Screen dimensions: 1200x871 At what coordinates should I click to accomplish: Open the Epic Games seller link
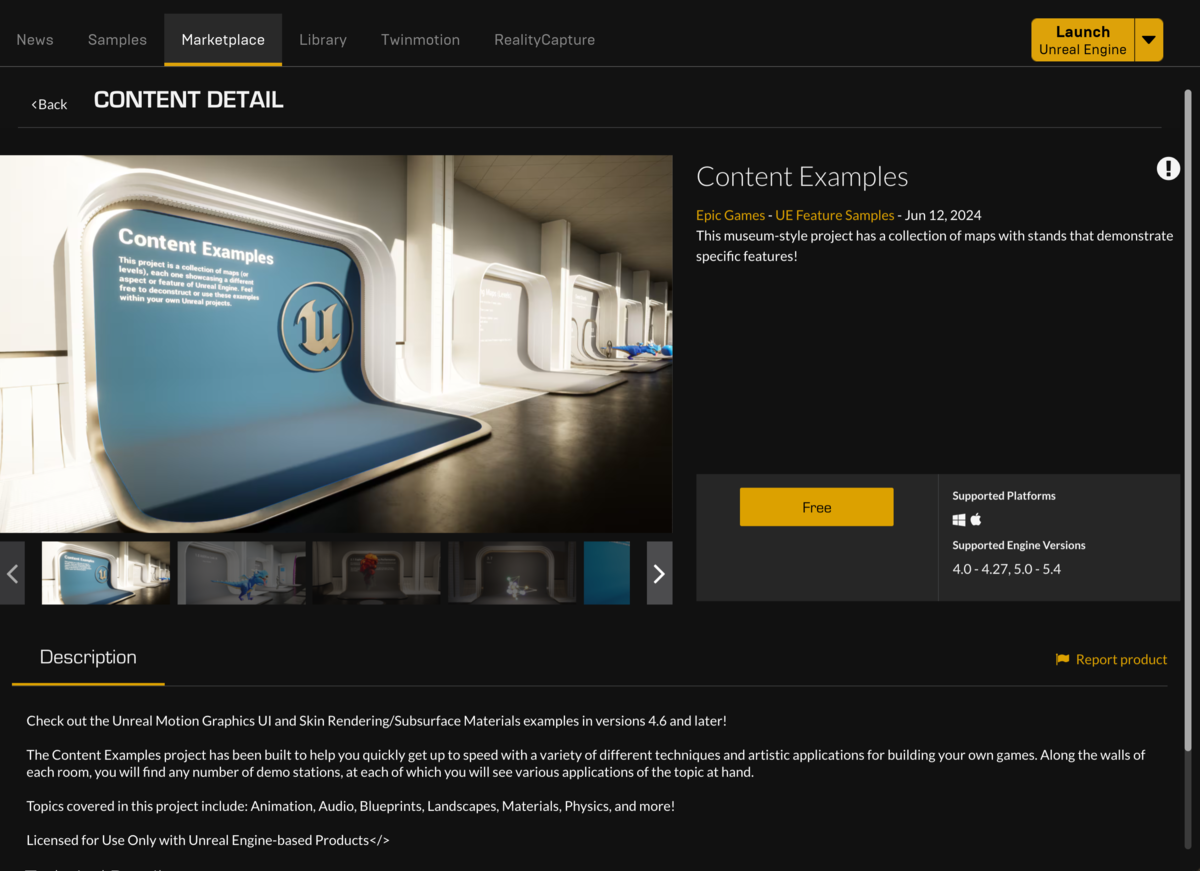[x=730, y=215]
